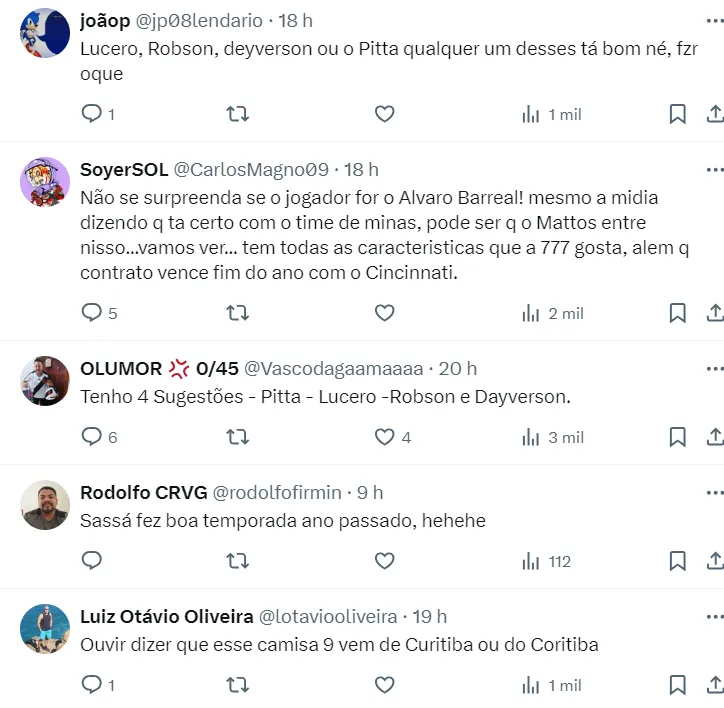Like joãop's tweet
The height and width of the screenshot is (708, 724).
coord(384,114)
